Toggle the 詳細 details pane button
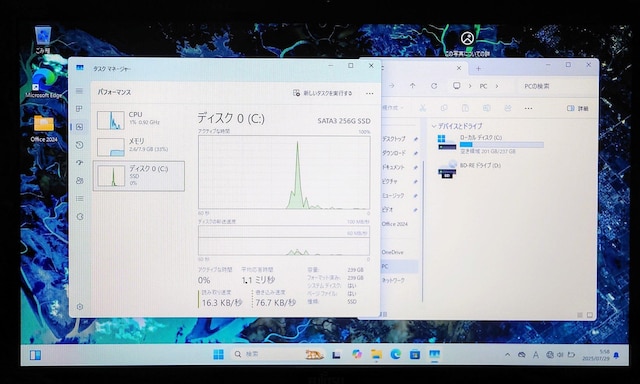The width and height of the screenshot is (640, 384). 578,109
